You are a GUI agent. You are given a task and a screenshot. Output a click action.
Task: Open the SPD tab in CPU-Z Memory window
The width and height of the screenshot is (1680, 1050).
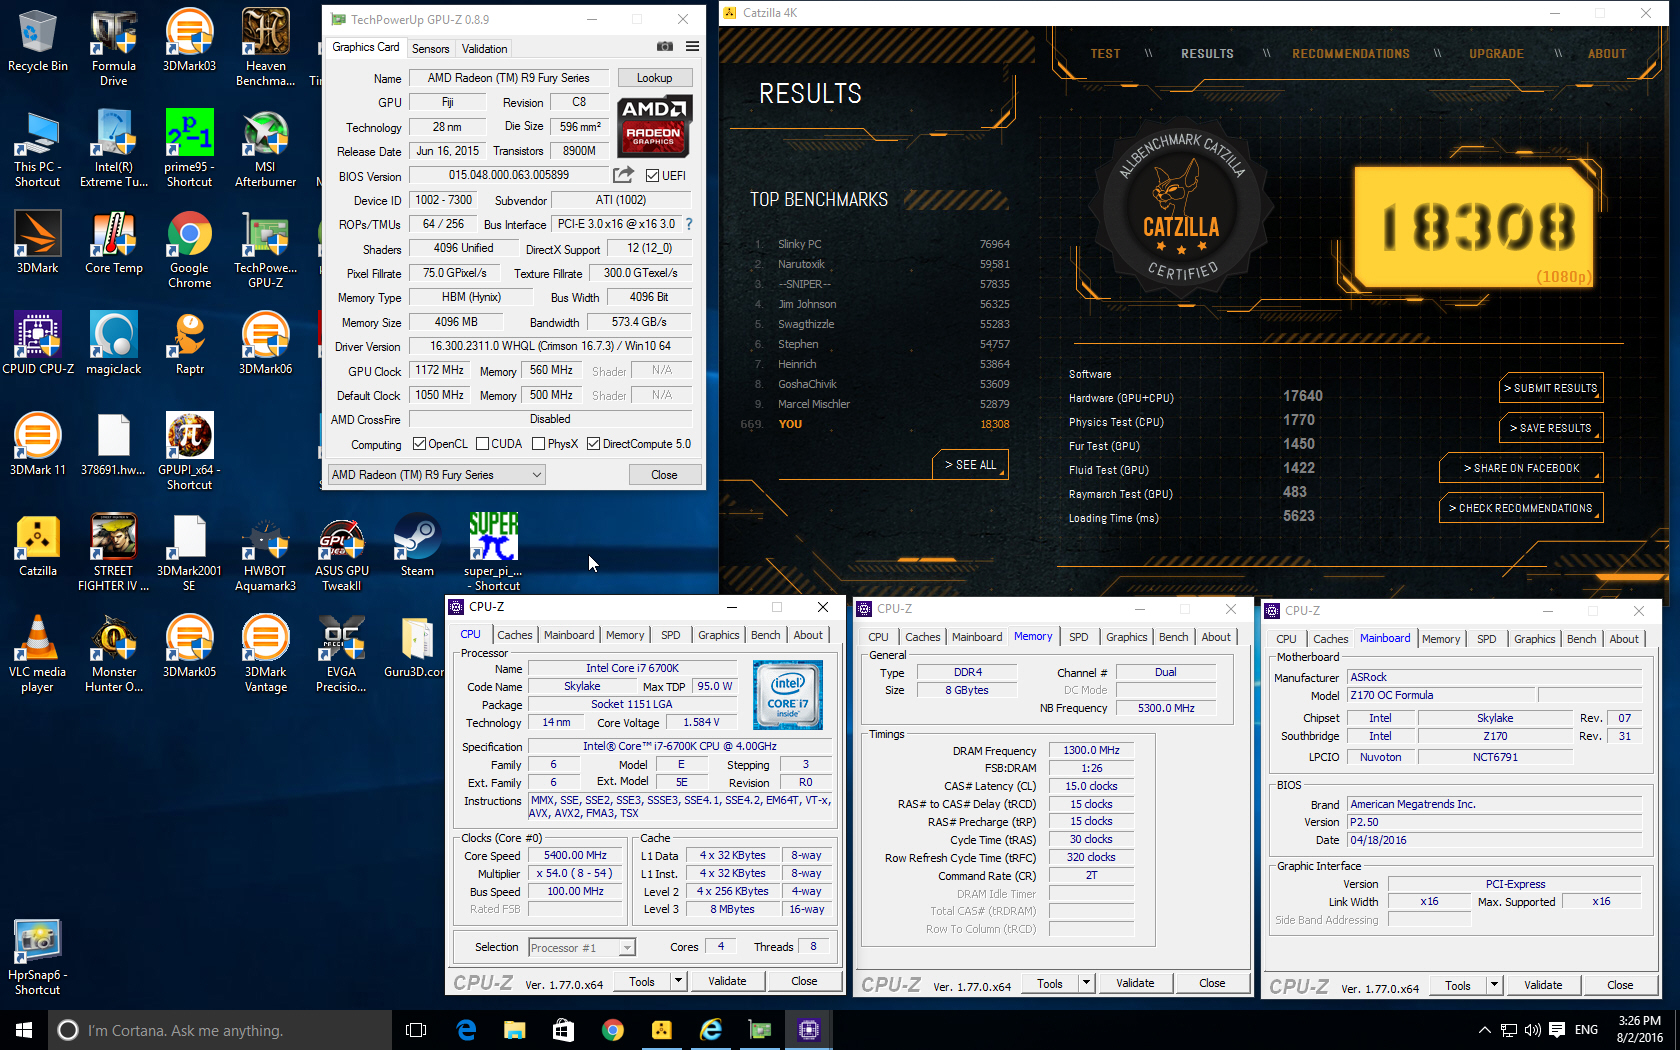[1079, 637]
